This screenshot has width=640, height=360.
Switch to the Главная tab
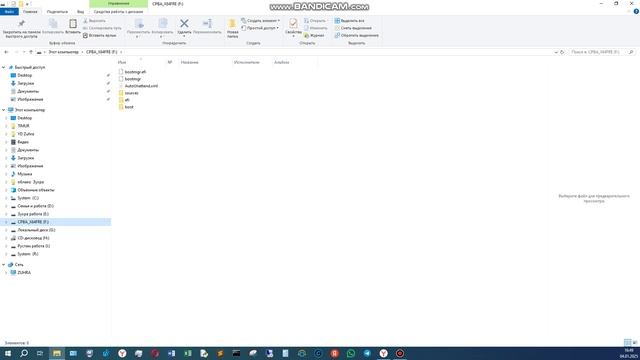(30, 12)
